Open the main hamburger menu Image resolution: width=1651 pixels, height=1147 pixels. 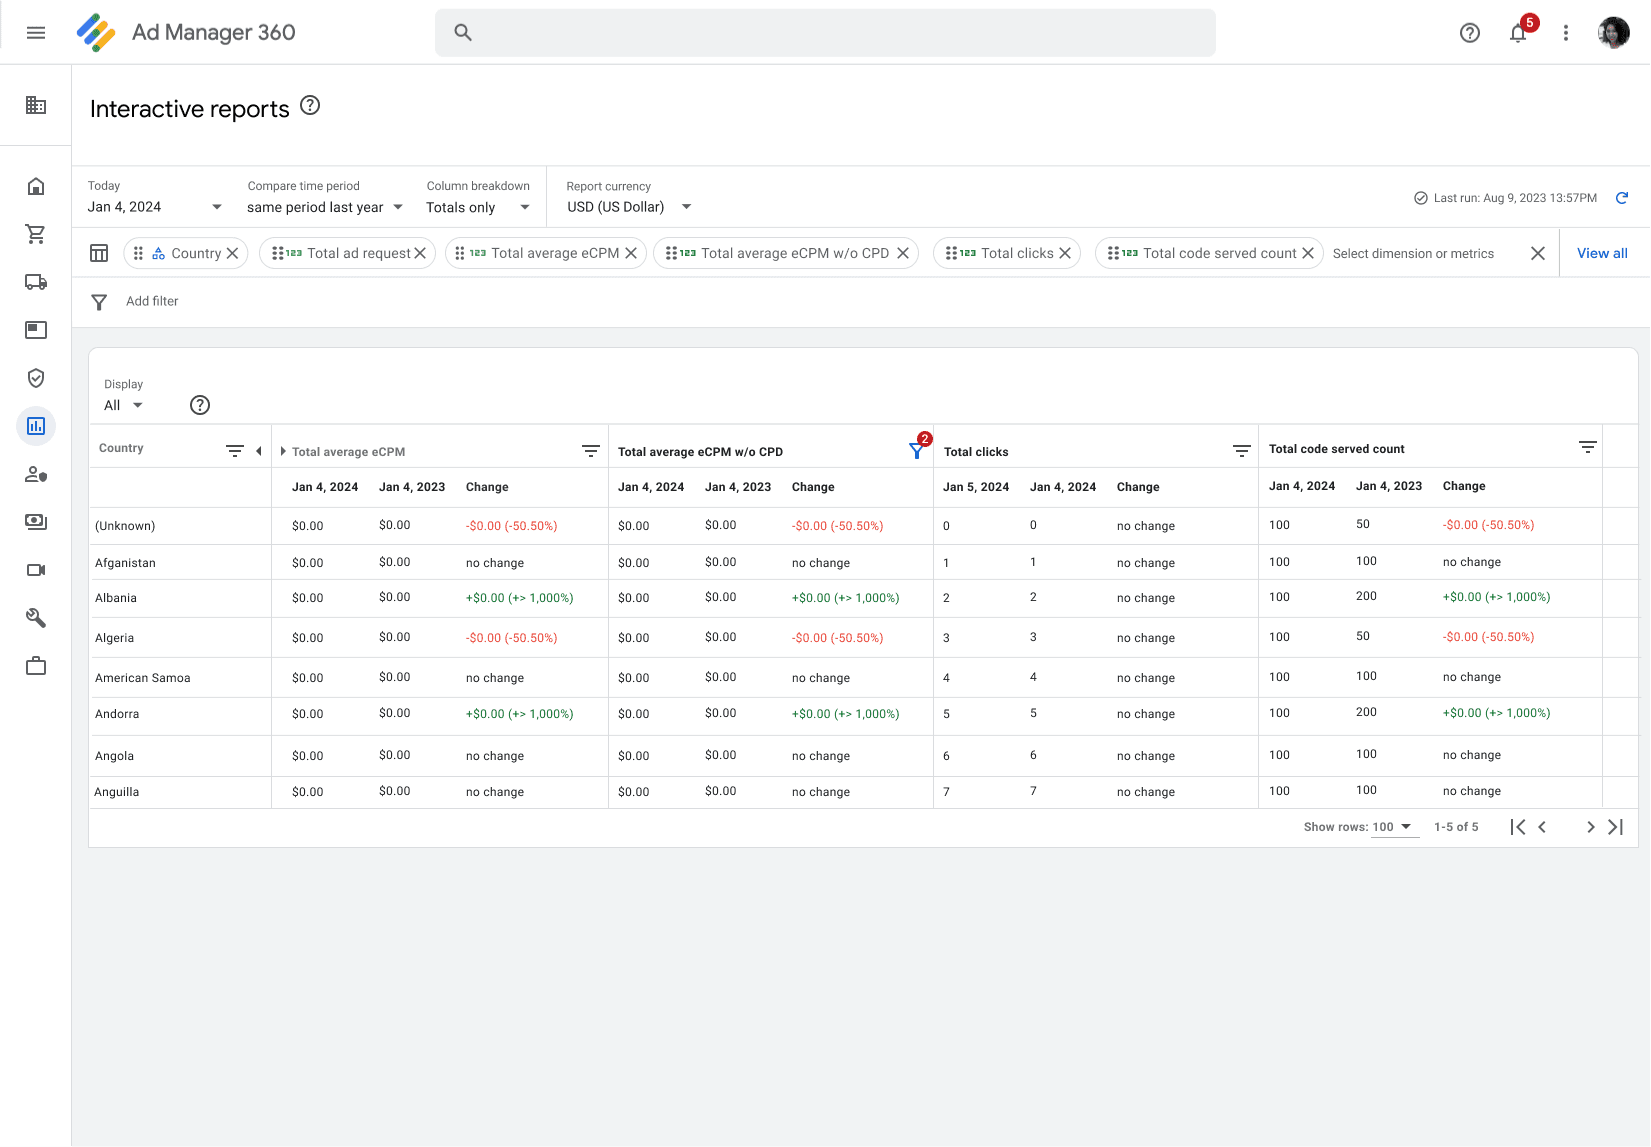click(36, 33)
